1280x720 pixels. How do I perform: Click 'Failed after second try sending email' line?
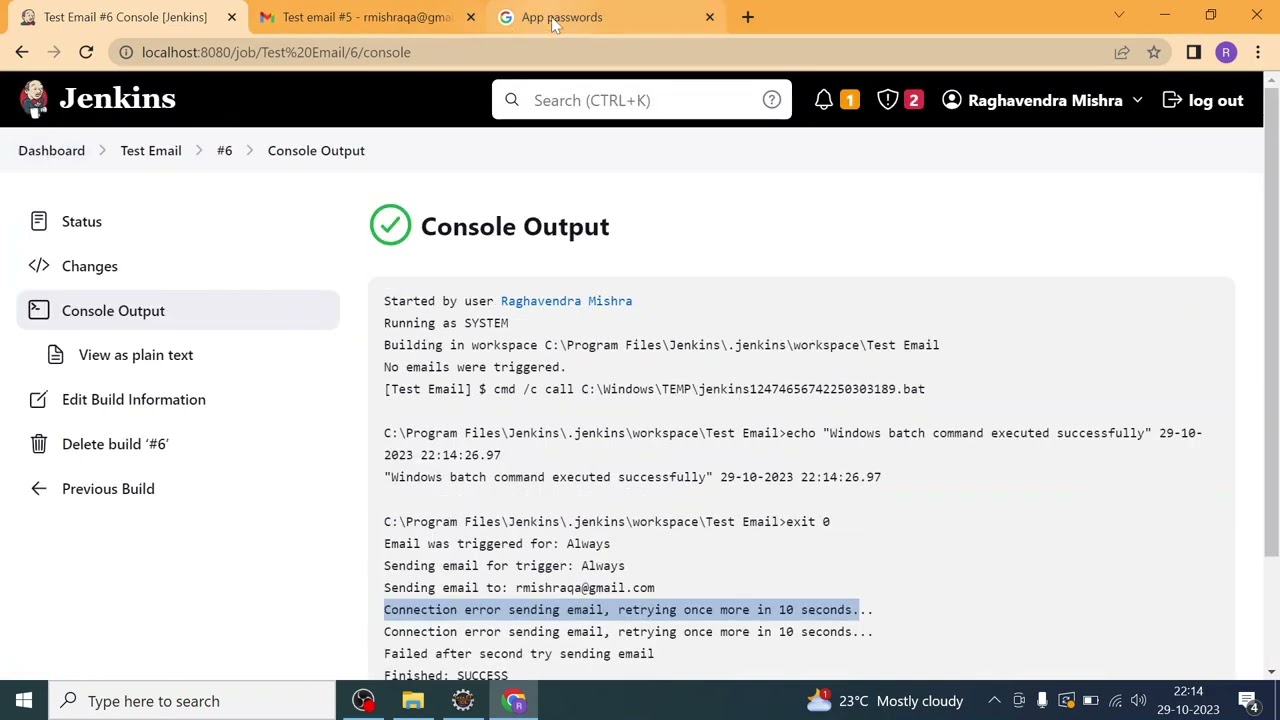(x=519, y=654)
